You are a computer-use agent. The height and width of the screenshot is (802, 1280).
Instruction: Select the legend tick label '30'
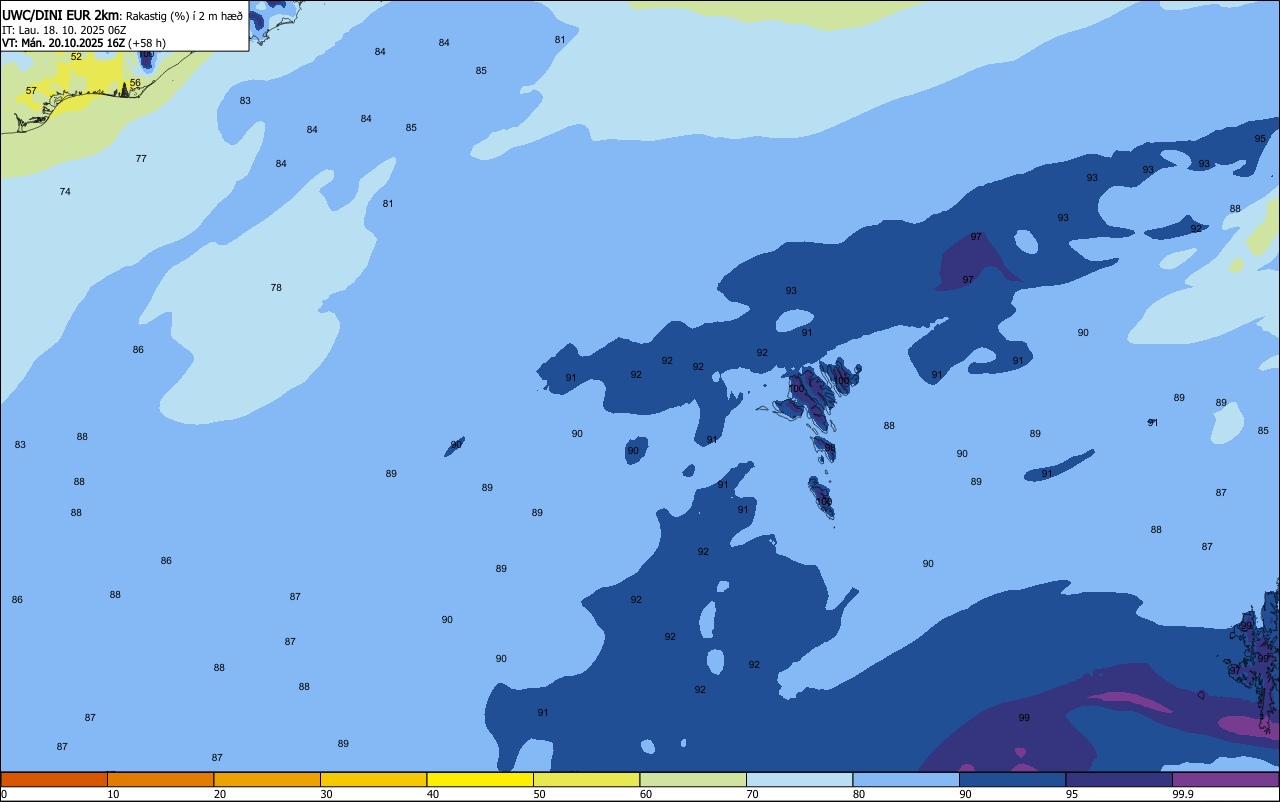click(326, 794)
